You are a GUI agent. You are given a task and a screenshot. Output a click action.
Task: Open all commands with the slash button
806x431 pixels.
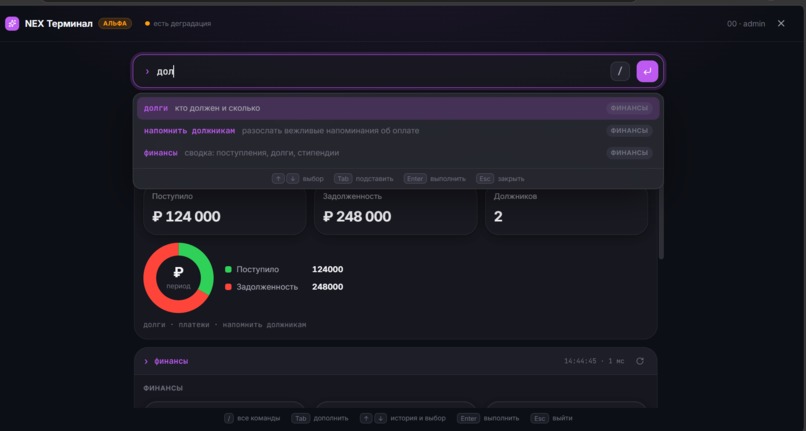[x=620, y=71]
